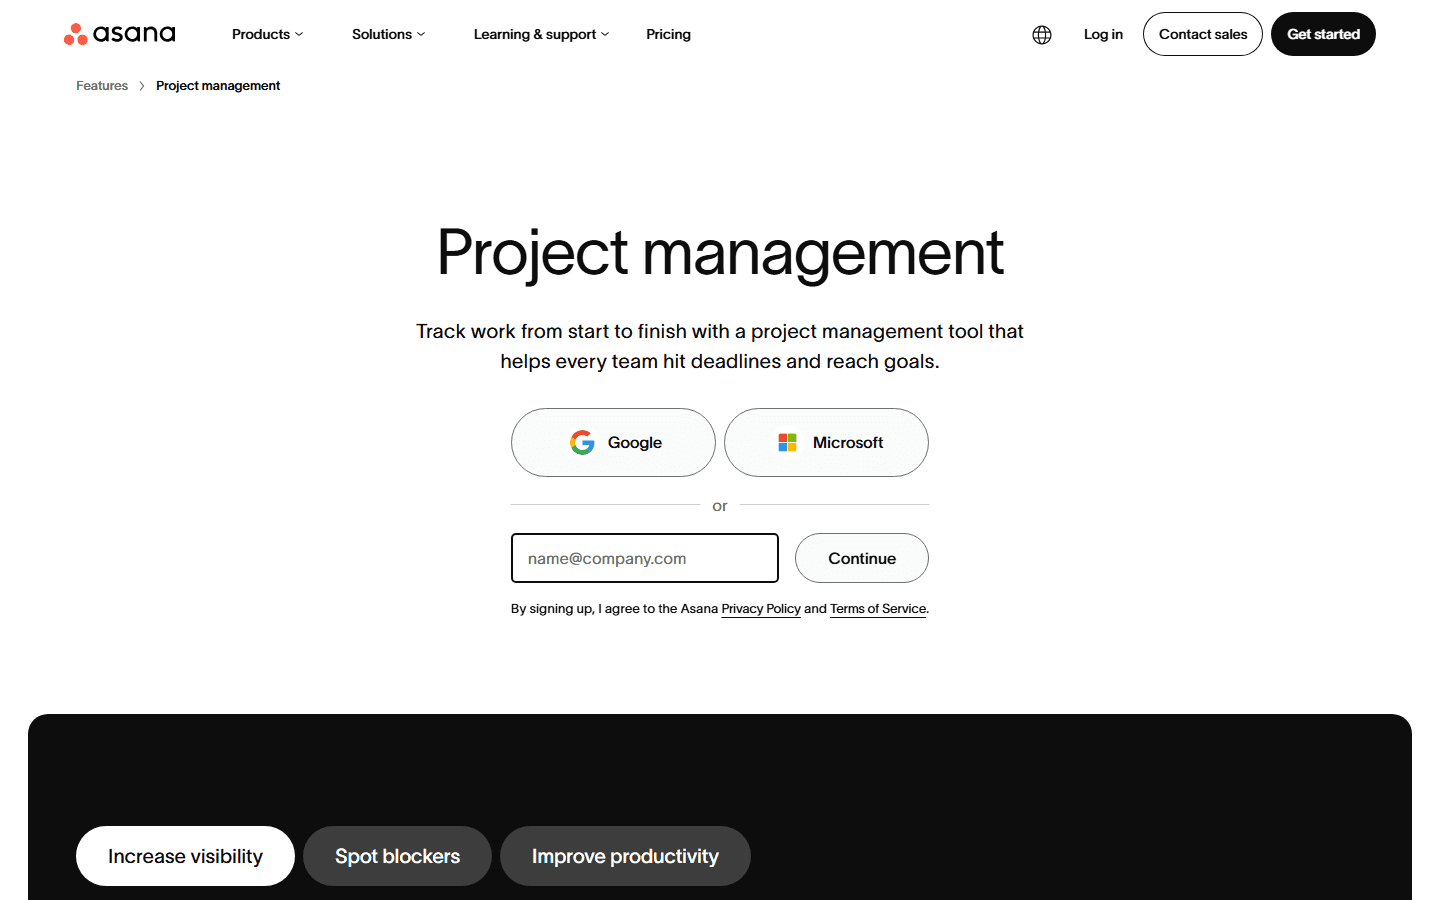This screenshot has width=1440, height=900.
Task: Sign up with Microsoft
Action: [826, 442]
